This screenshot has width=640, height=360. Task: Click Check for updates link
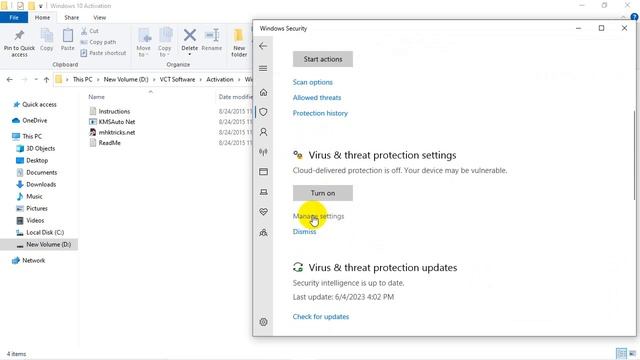coord(321,316)
